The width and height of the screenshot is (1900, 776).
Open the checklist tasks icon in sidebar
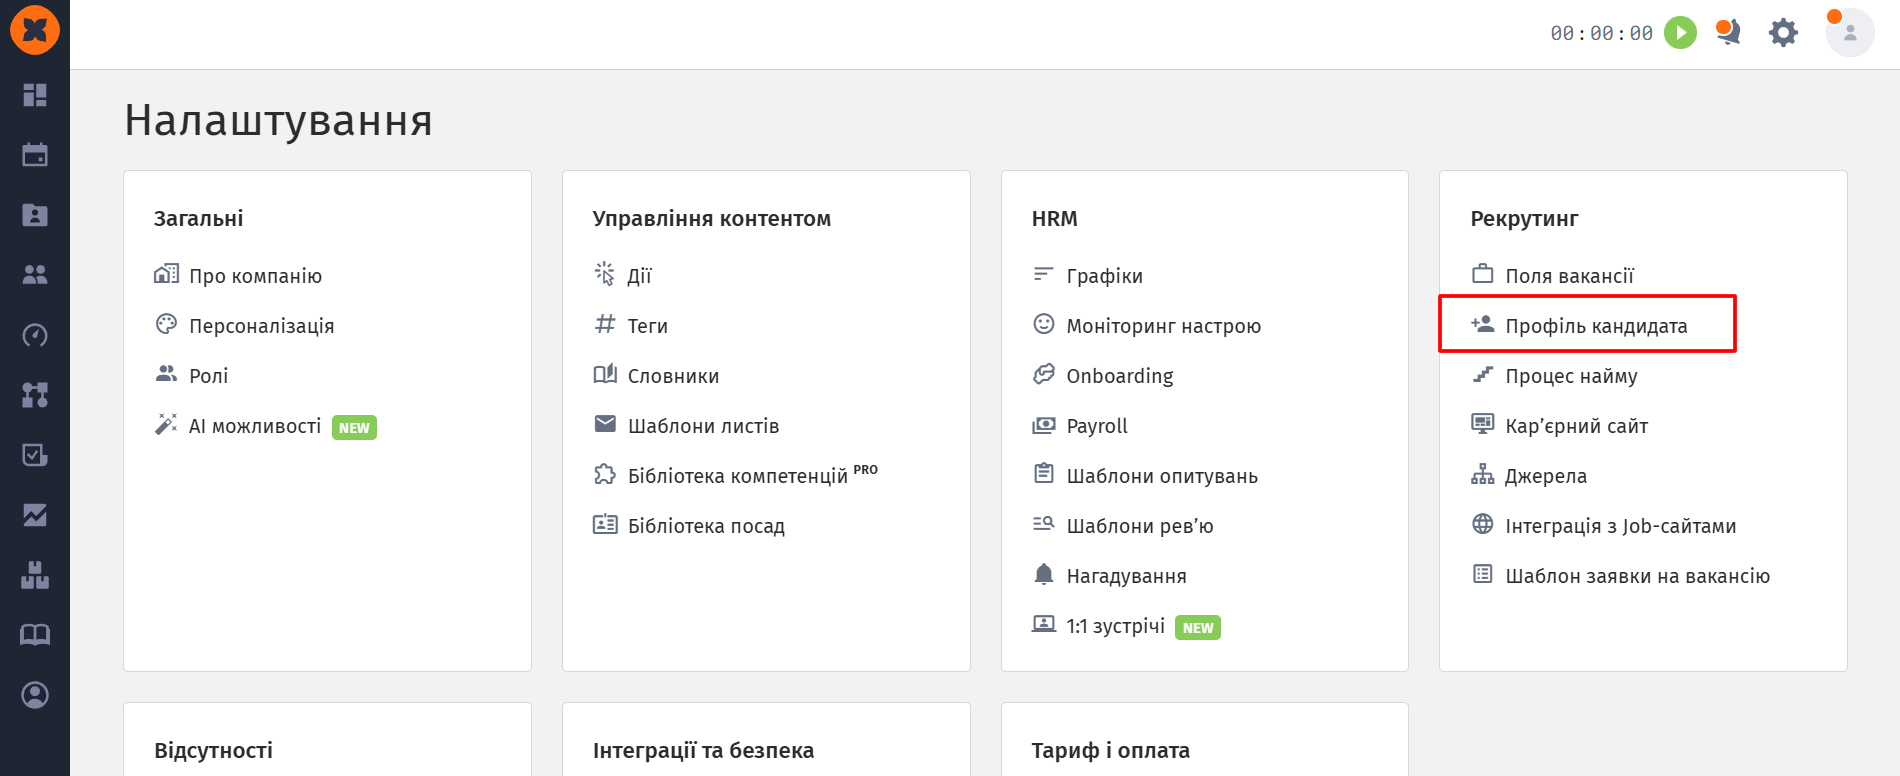click(x=35, y=455)
